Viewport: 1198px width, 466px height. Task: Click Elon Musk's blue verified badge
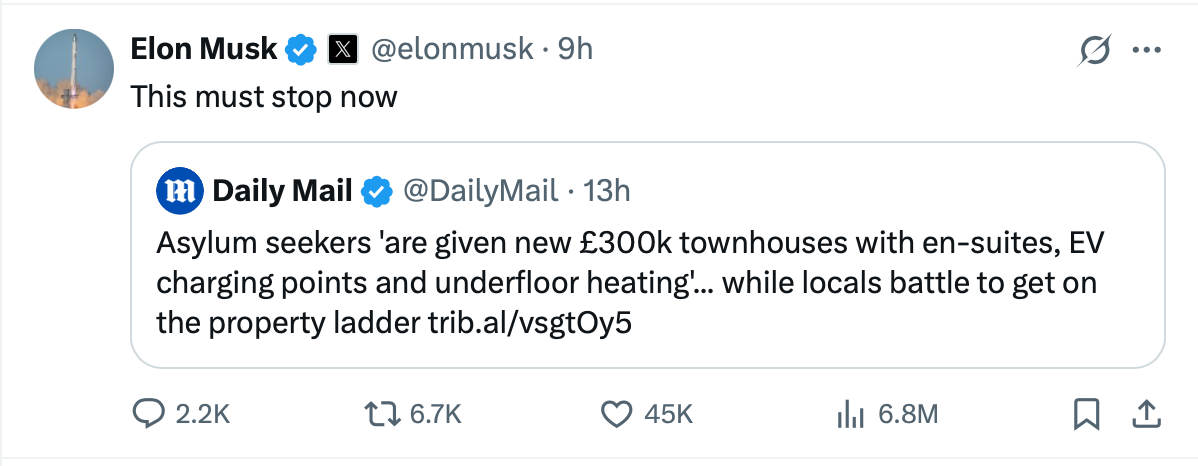tap(302, 48)
